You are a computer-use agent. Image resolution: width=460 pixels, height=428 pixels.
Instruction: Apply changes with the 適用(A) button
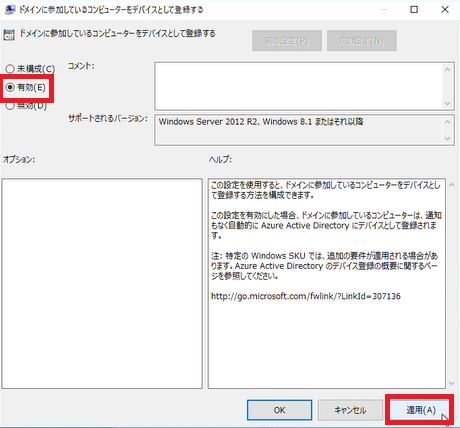point(420,410)
